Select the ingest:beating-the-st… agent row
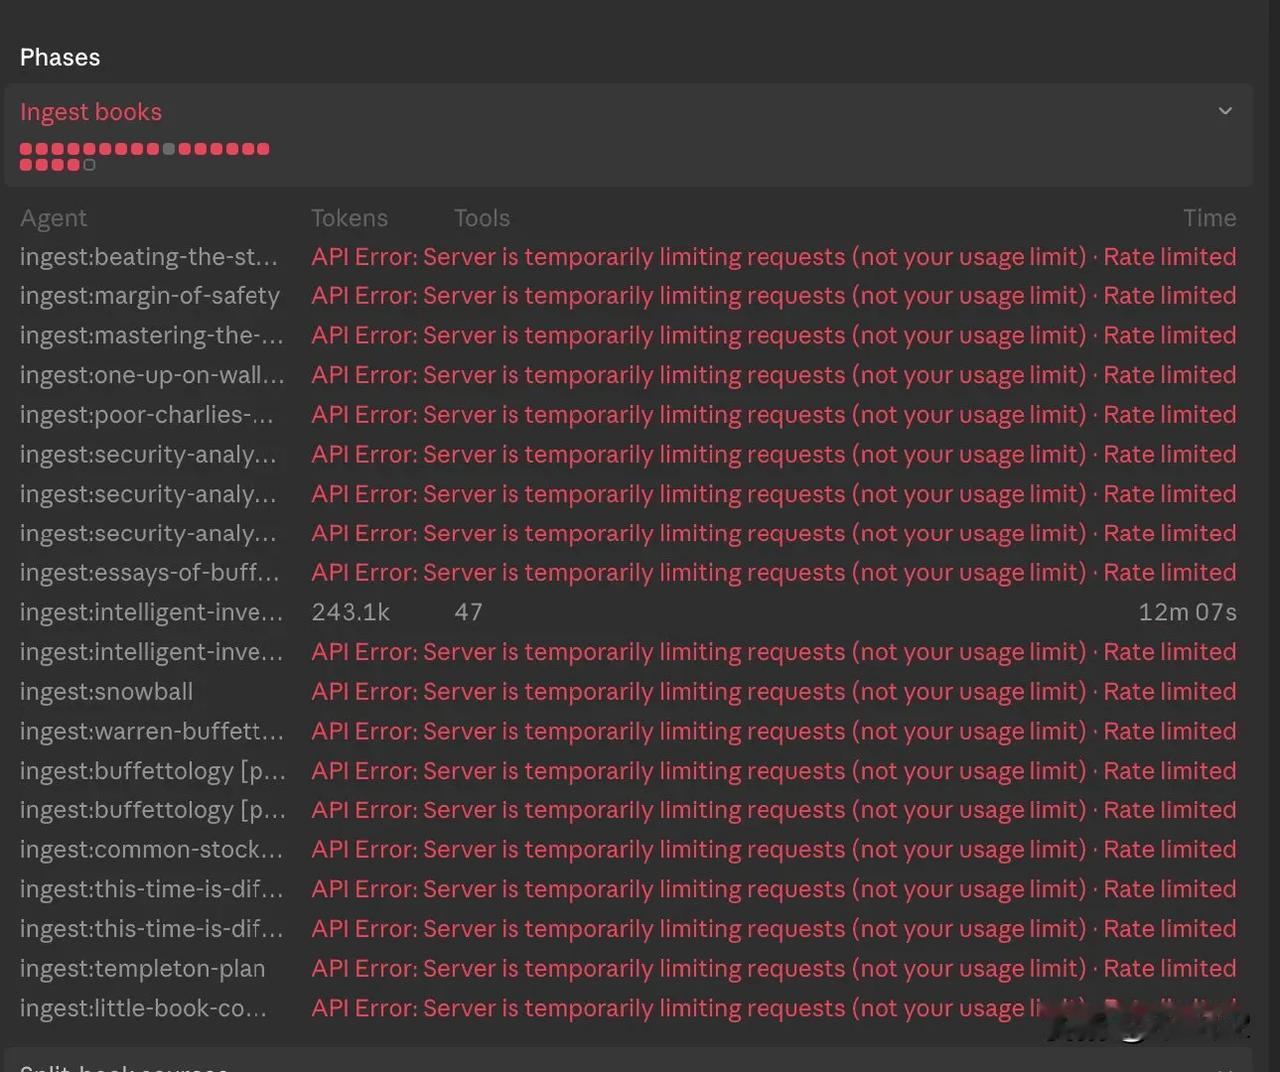This screenshot has height=1072, width=1280. coord(628,257)
